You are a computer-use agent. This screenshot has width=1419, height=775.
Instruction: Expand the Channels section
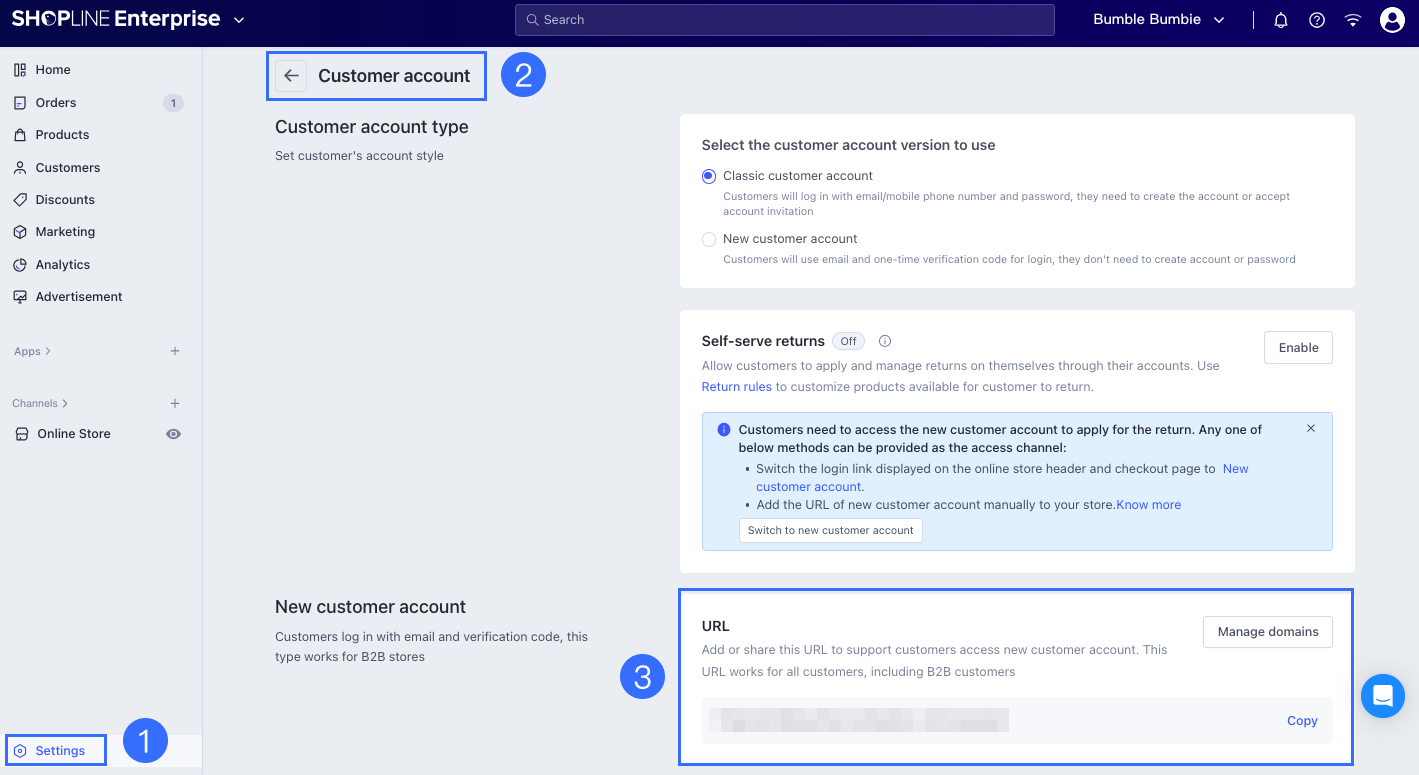click(x=40, y=403)
